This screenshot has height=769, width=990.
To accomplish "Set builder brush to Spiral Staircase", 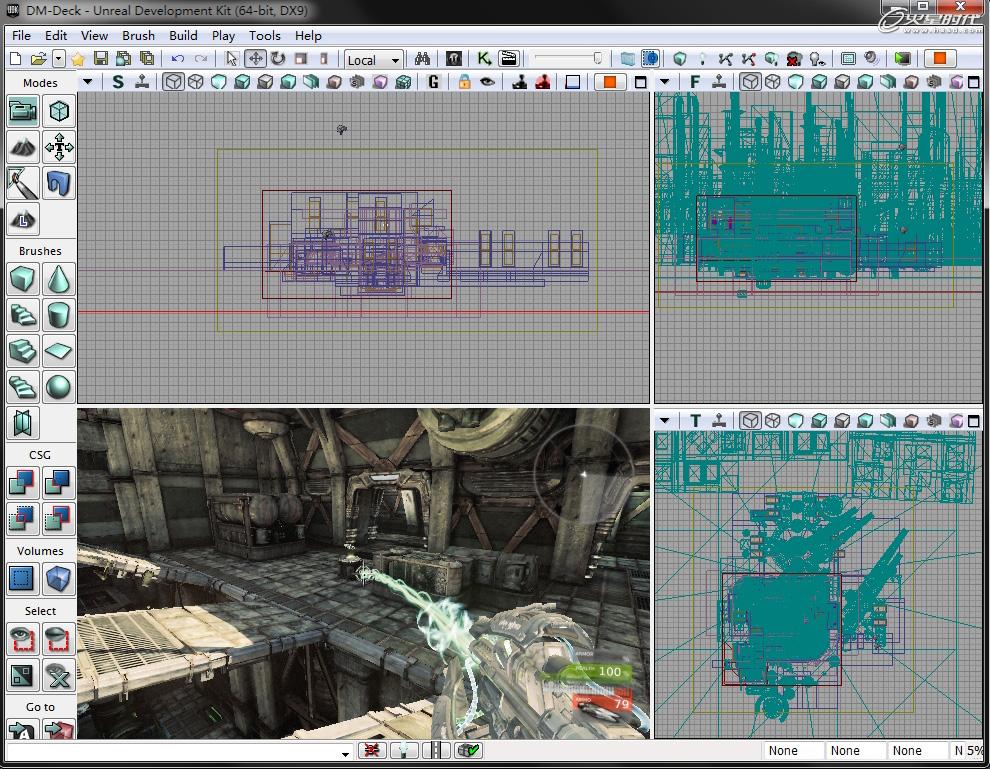I will pos(23,387).
